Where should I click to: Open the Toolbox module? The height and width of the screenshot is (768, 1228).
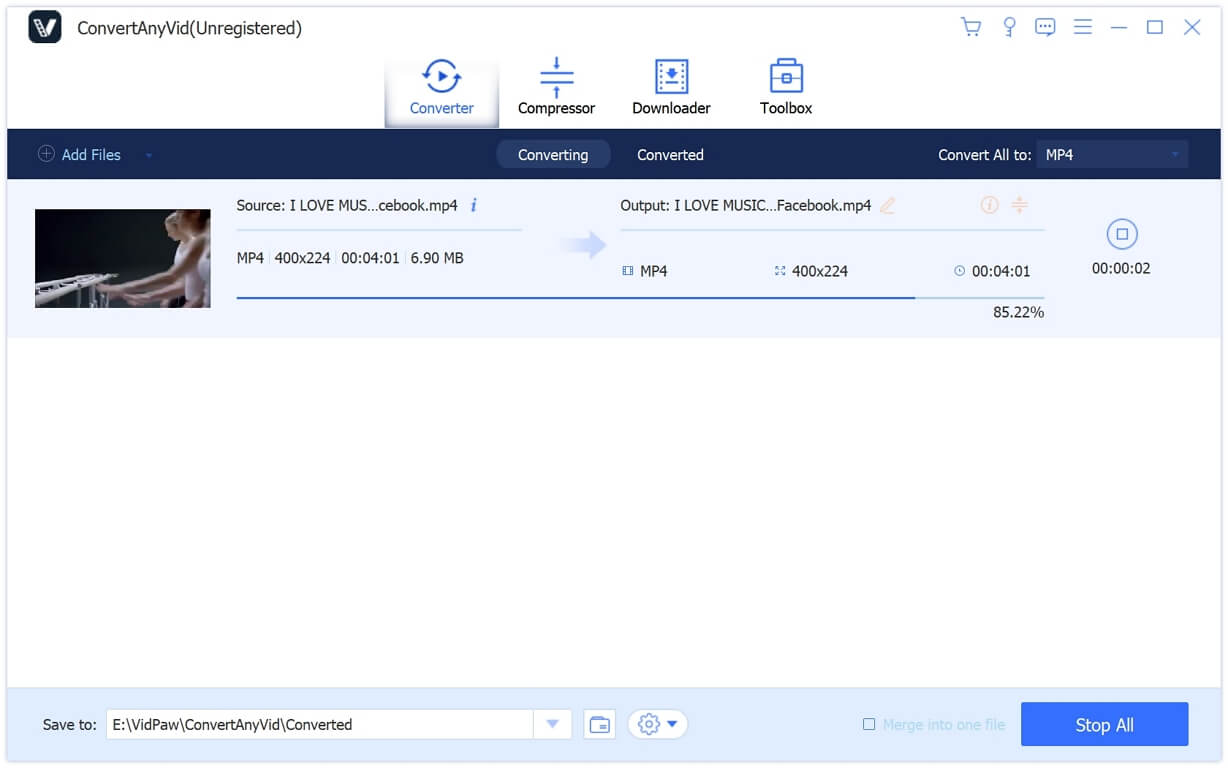click(x=786, y=88)
